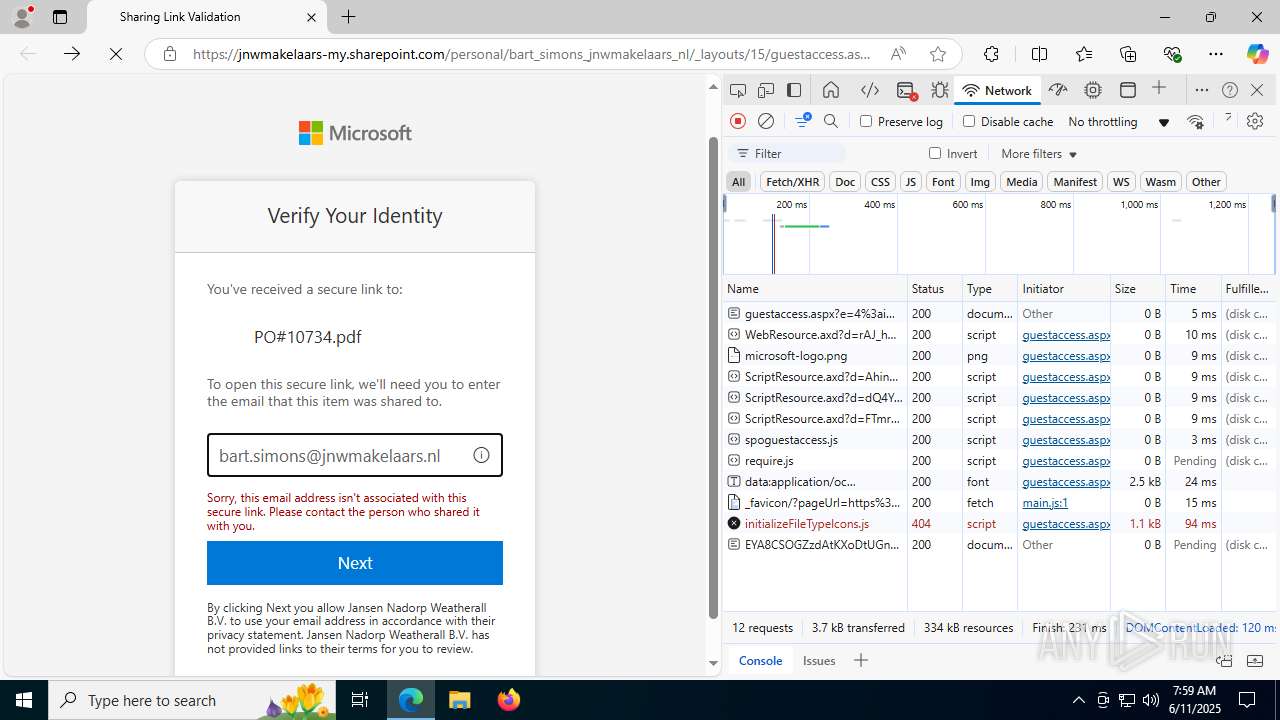The height and width of the screenshot is (720, 1280).
Task: Open Edge Settings and more menu
Action: click(x=1215, y=54)
